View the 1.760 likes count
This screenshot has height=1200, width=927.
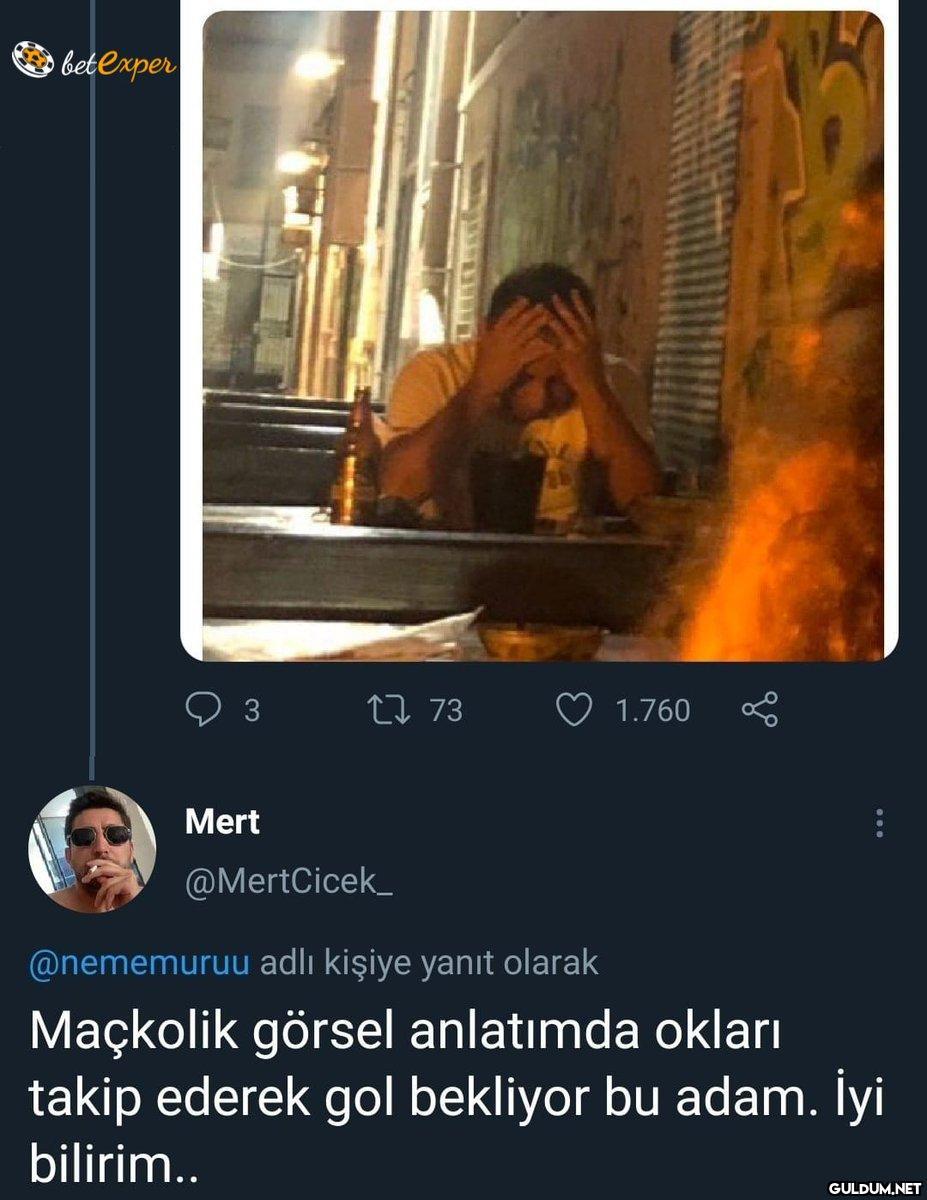click(x=652, y=710)
